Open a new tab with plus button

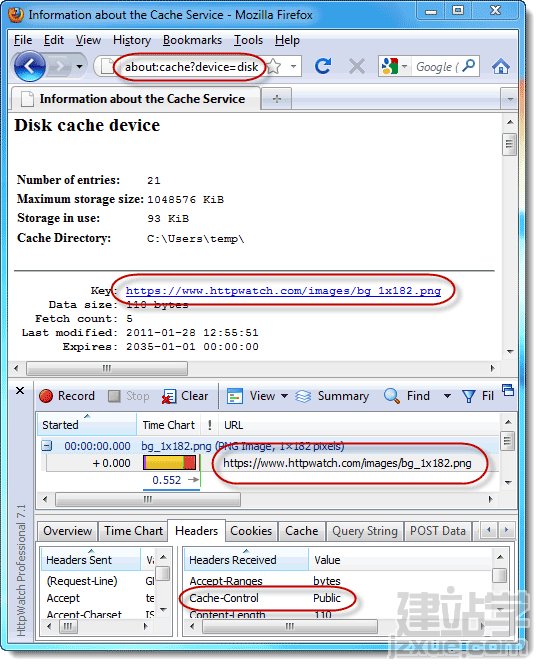(x=276, y=99)
